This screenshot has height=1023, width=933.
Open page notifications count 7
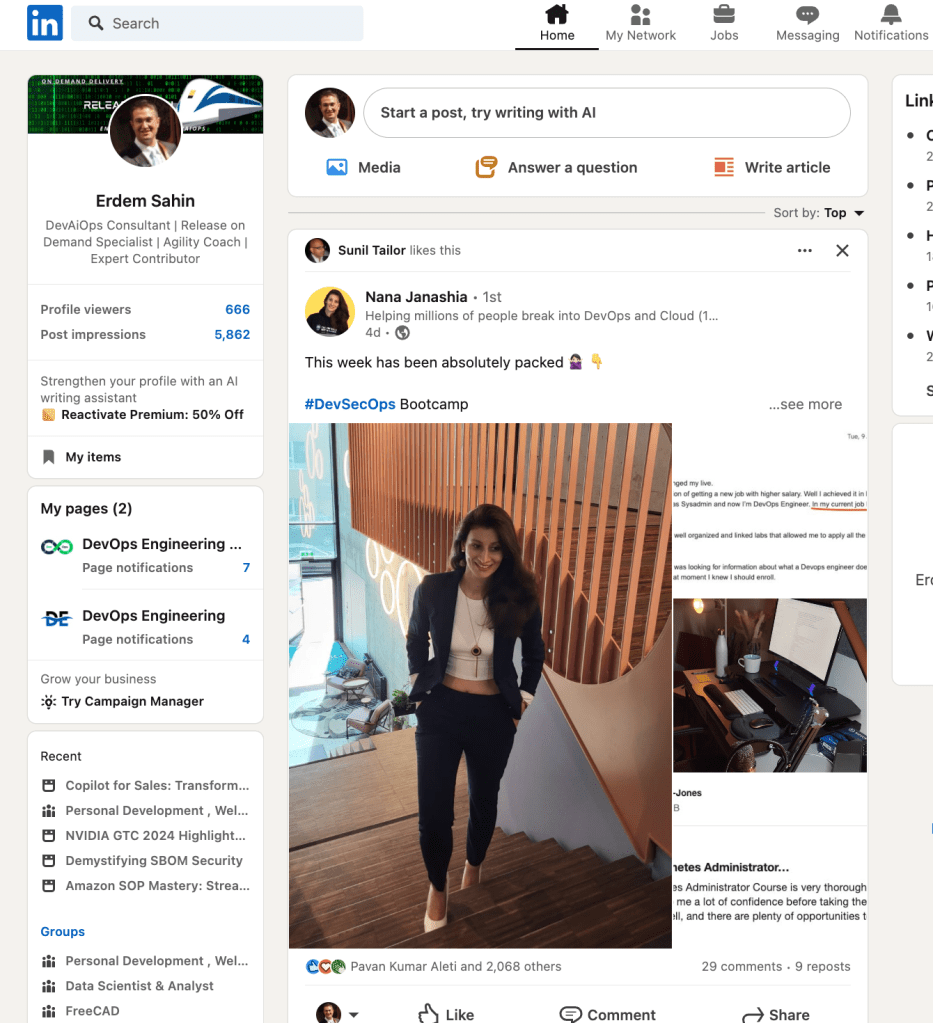click(x=246, y=568)
